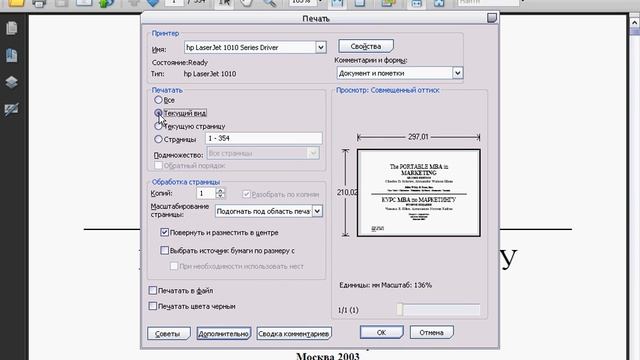This screenshot has width=640, height=360.
Task: Click the 'Москва 2003' document text
Action: [x=328, y=356]
